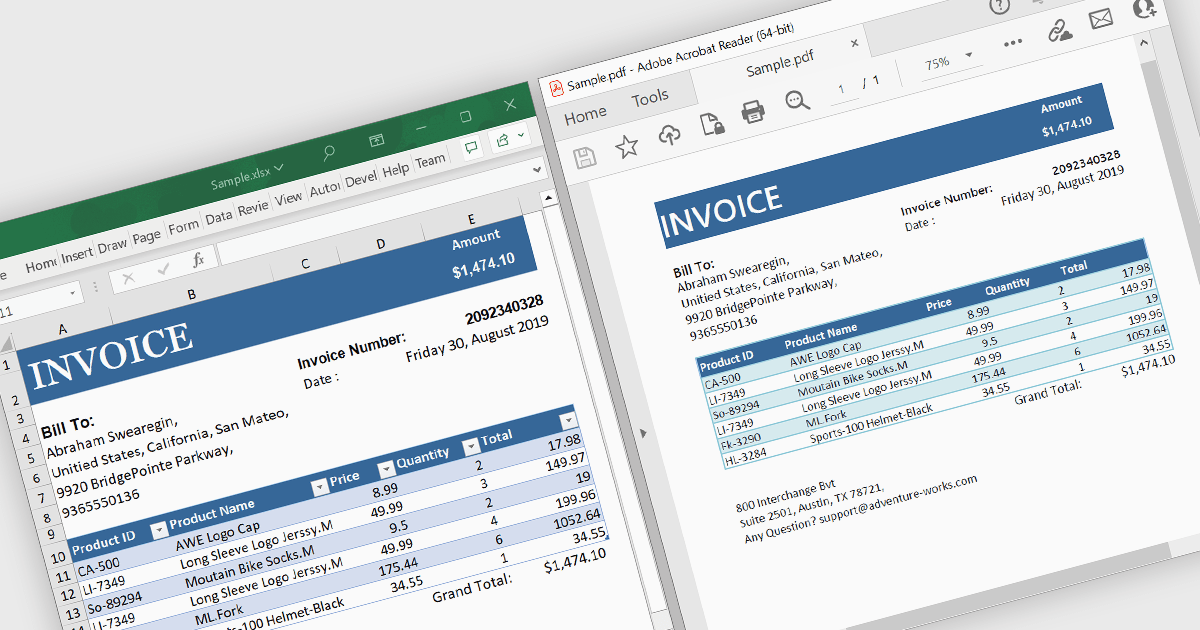This screenshot has height=630, width=1200.
Task: Open the Excel title bar search icon
Action: [328, 153]
